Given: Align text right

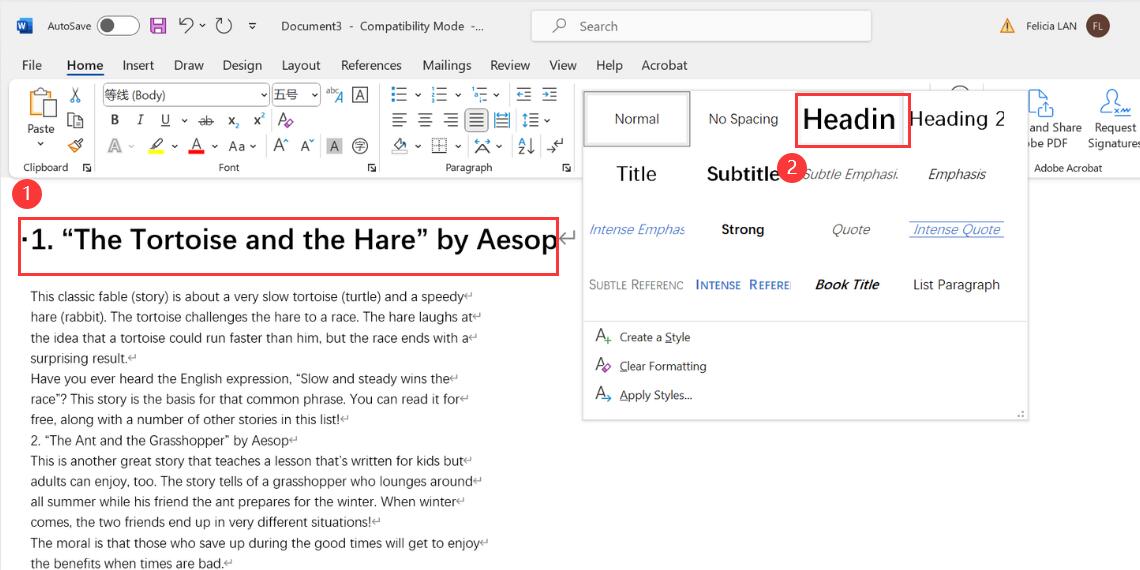Looking at the screenshot, I should coord(451,120).
